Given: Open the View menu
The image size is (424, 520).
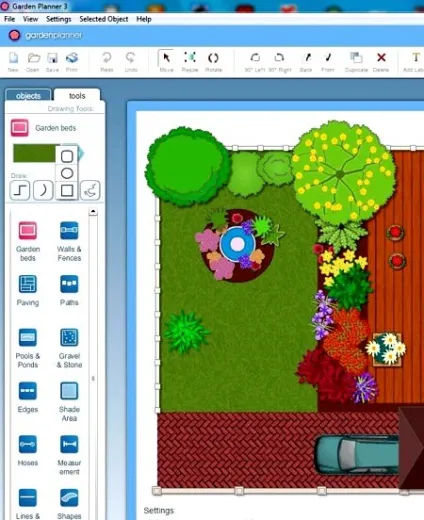Looking at the screenshot, I should [x=30, y=19].
